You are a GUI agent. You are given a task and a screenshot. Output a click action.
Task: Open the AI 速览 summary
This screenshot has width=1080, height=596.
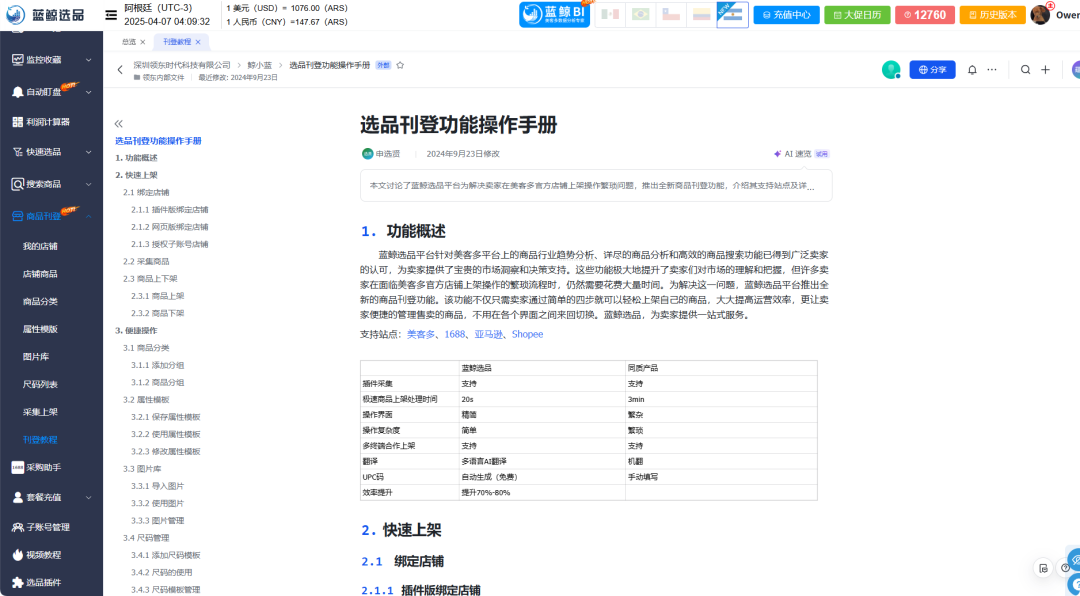pyautogui.click(x=802, y=154)
